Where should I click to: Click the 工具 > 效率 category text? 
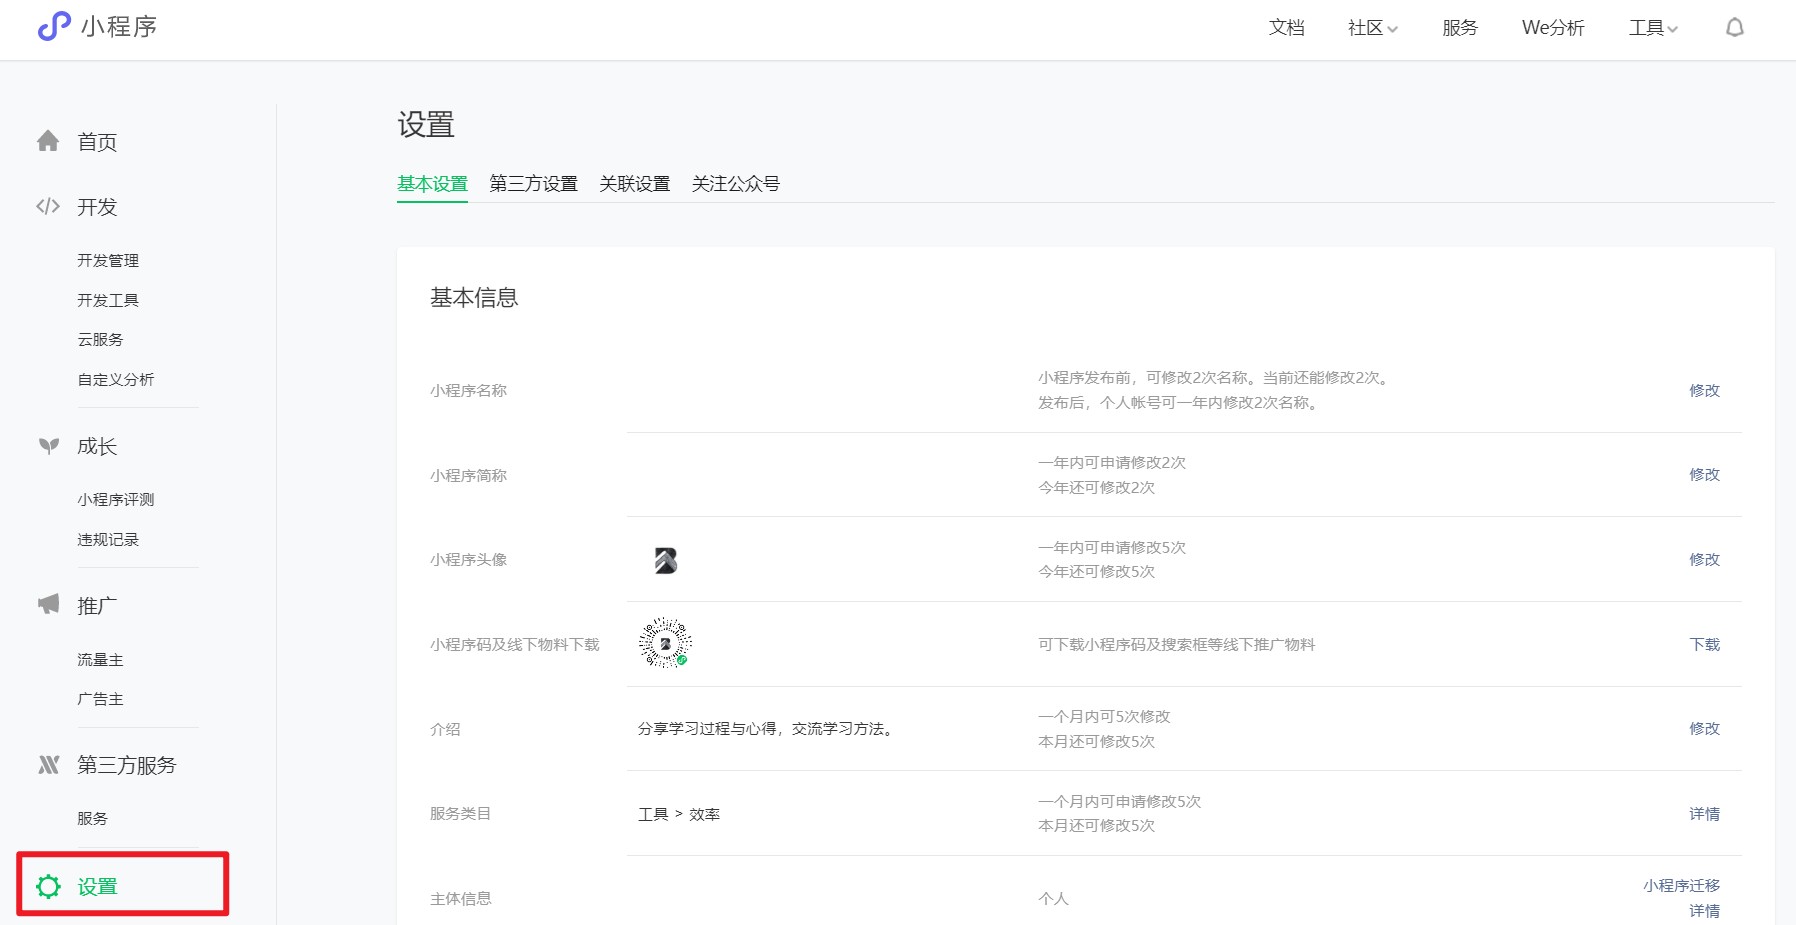679,814
